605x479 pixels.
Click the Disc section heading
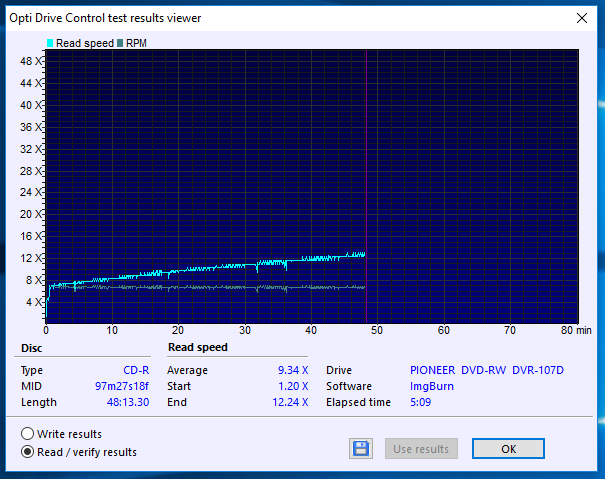coord(31,348)
